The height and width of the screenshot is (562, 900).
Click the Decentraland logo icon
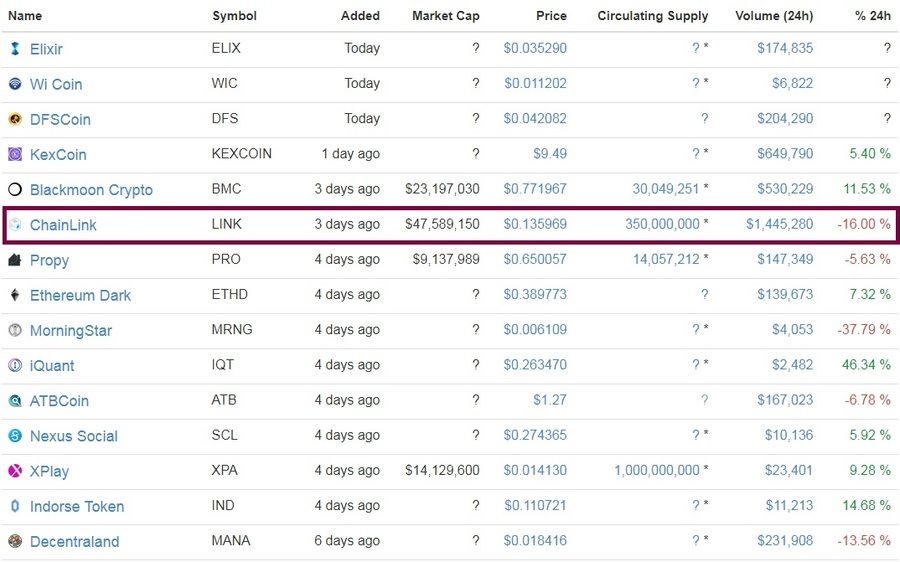[x=15, y=541]
